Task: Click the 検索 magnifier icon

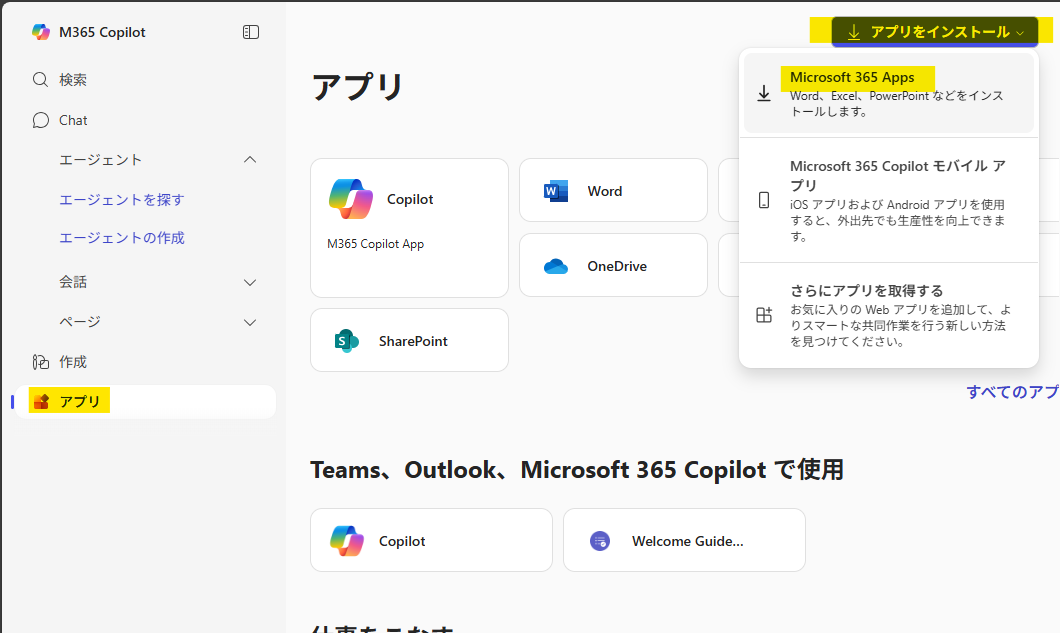Action: coord(41,80)
